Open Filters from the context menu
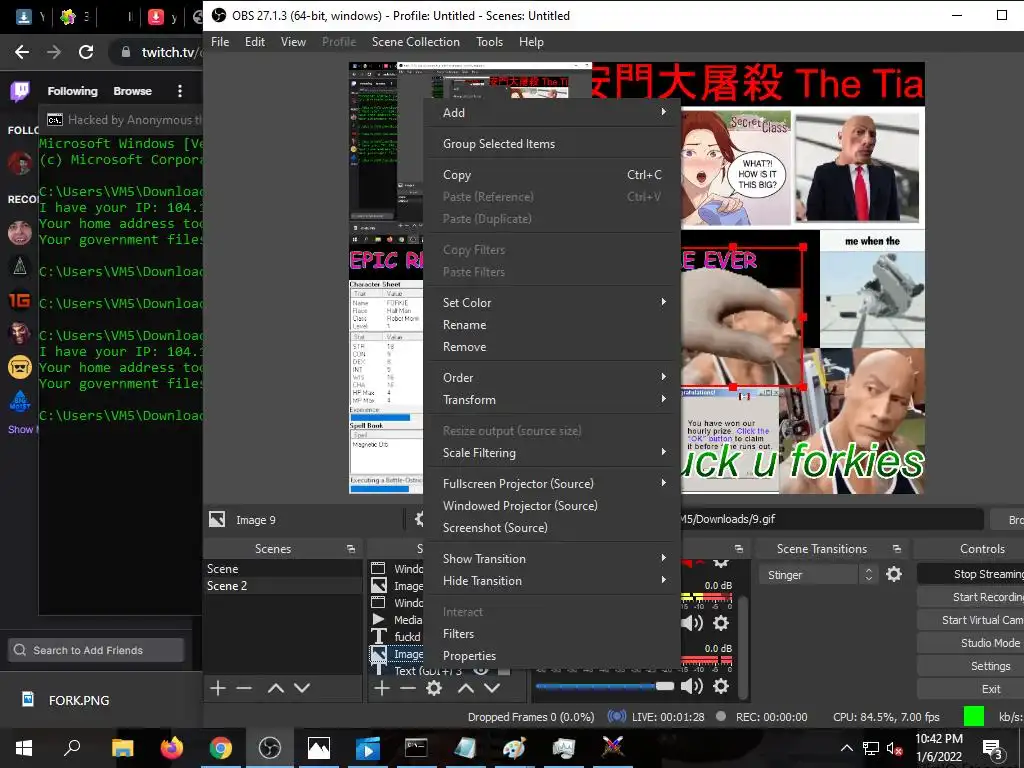This screenshot has height=768, width=1024. pyautogui.click(x=552, y=633)
